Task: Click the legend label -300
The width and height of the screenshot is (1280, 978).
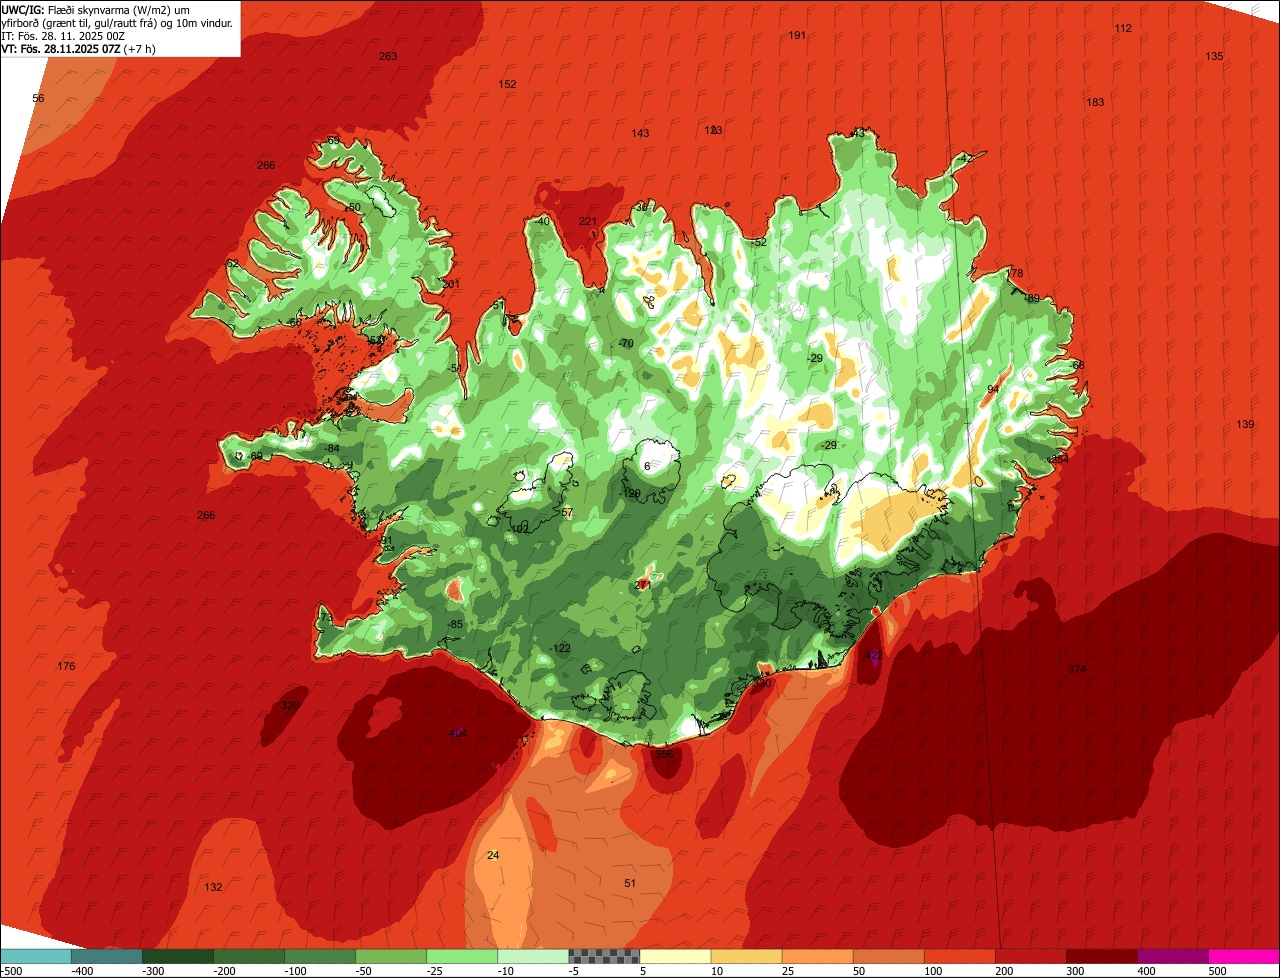Action: coord(154,971)
